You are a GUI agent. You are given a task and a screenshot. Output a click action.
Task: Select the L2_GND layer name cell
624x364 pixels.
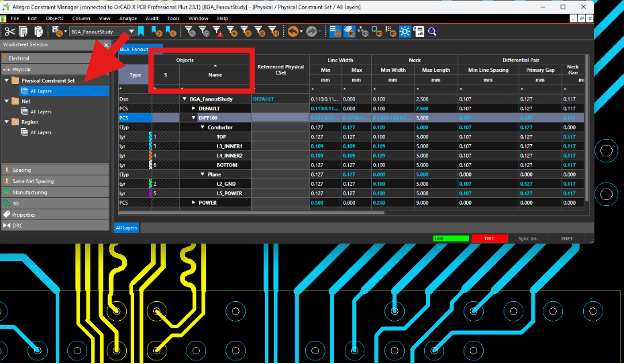[x=226, y=184]
